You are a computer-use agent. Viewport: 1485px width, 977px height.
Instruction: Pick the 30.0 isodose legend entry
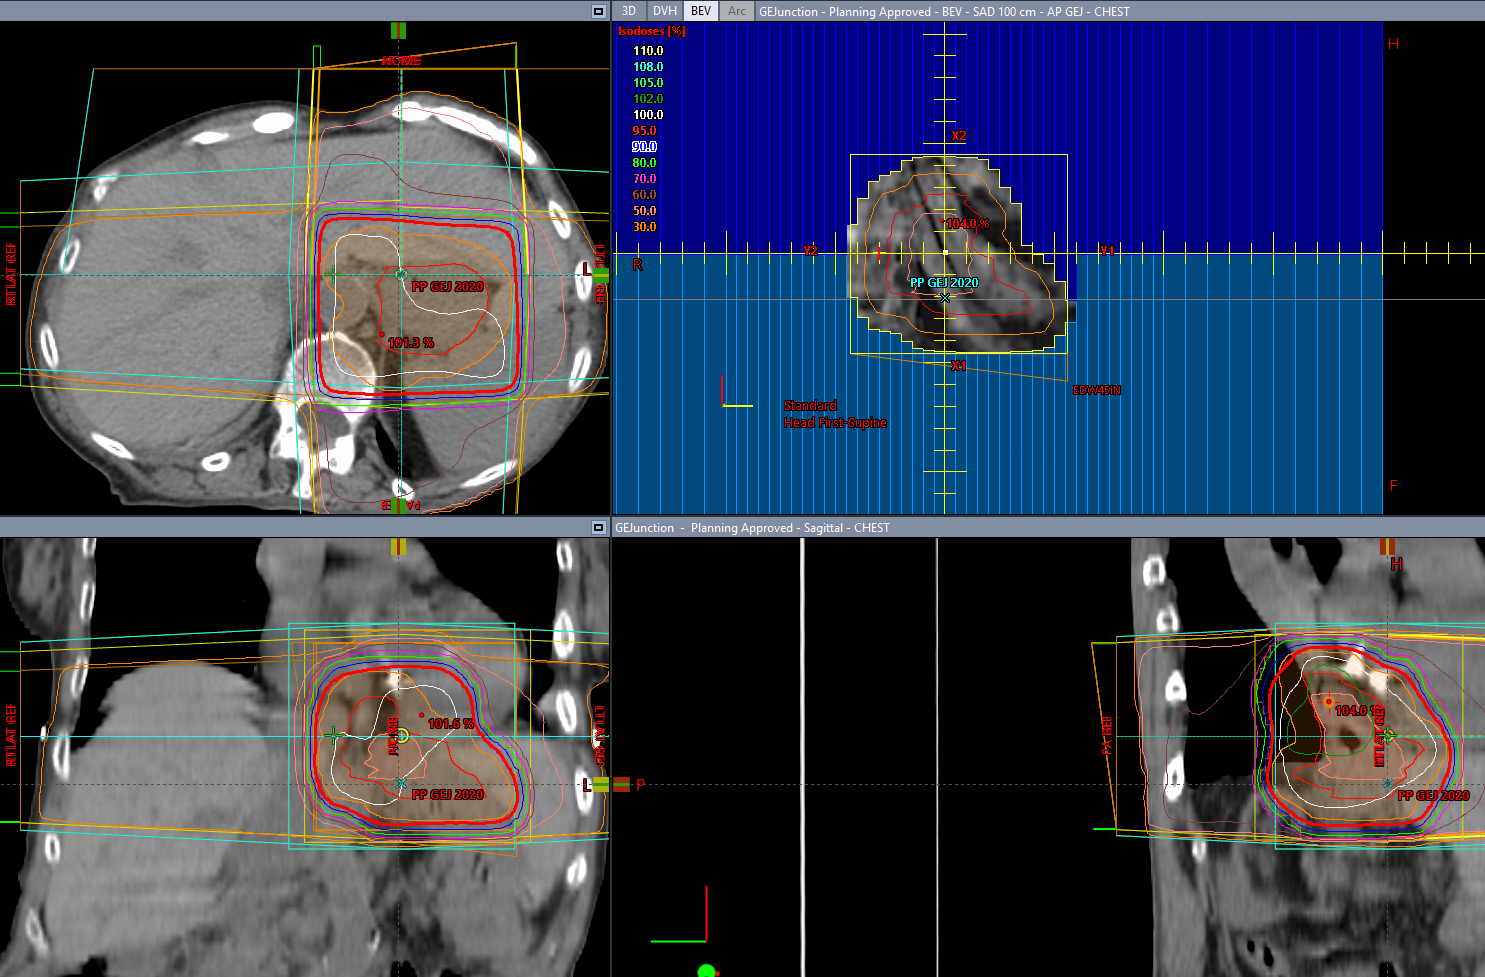[x=644, y=227]
